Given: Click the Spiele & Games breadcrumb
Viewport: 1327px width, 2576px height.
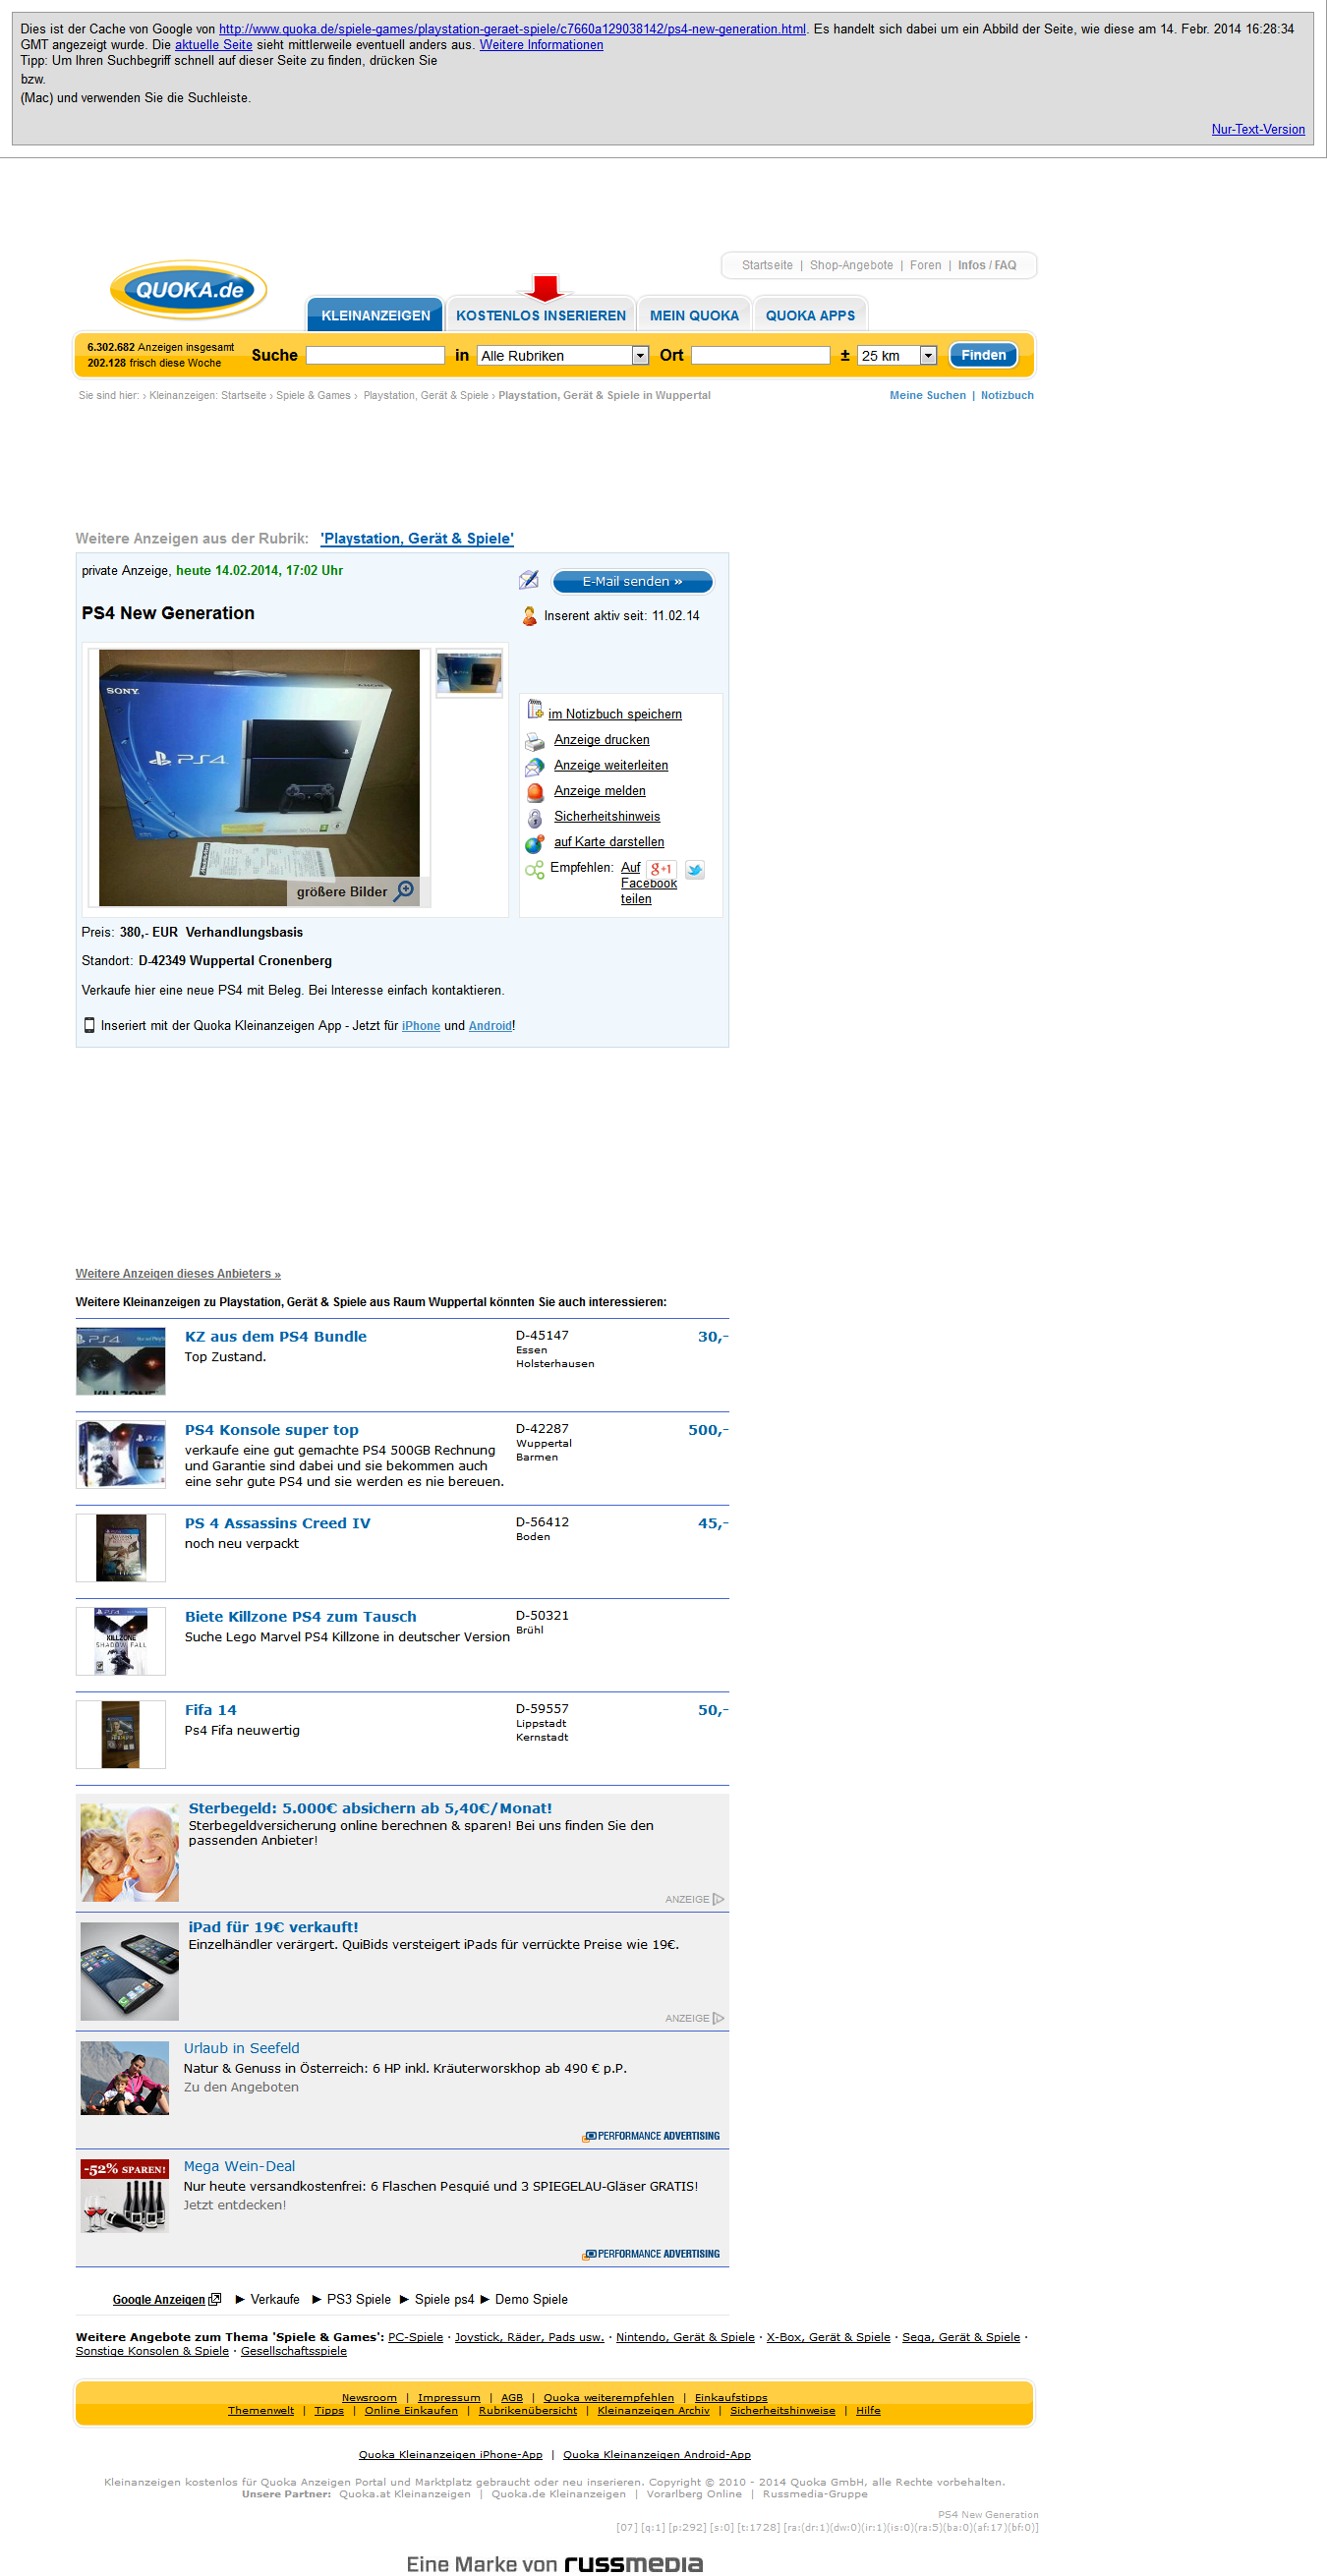Looking at the screenshot, I should [313, 395].
